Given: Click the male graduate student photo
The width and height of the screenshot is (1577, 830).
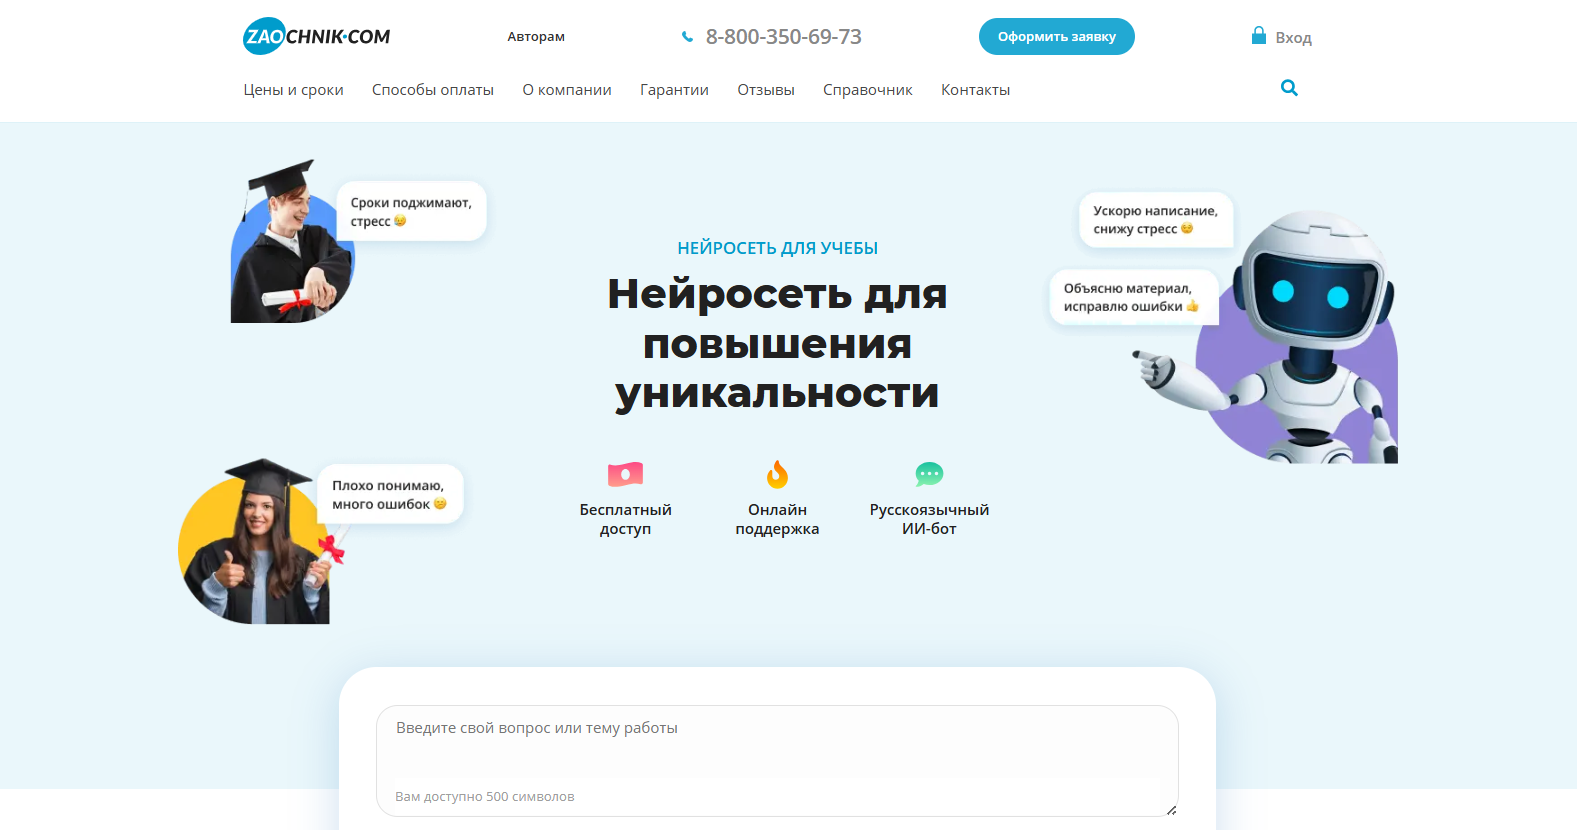Looking at the screenshot, I should [290, 250].
